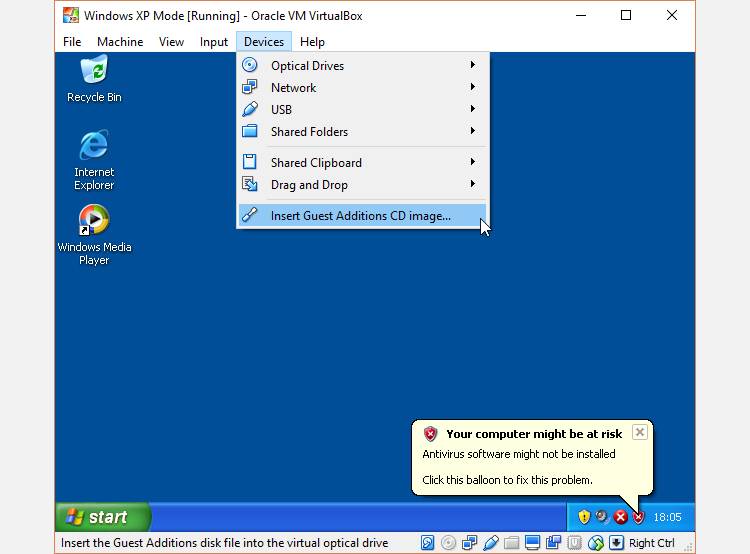Image resolution: width=750 pixels, height=554 pixels.
Task: Open the Machine menu
Action: [120, 42]
